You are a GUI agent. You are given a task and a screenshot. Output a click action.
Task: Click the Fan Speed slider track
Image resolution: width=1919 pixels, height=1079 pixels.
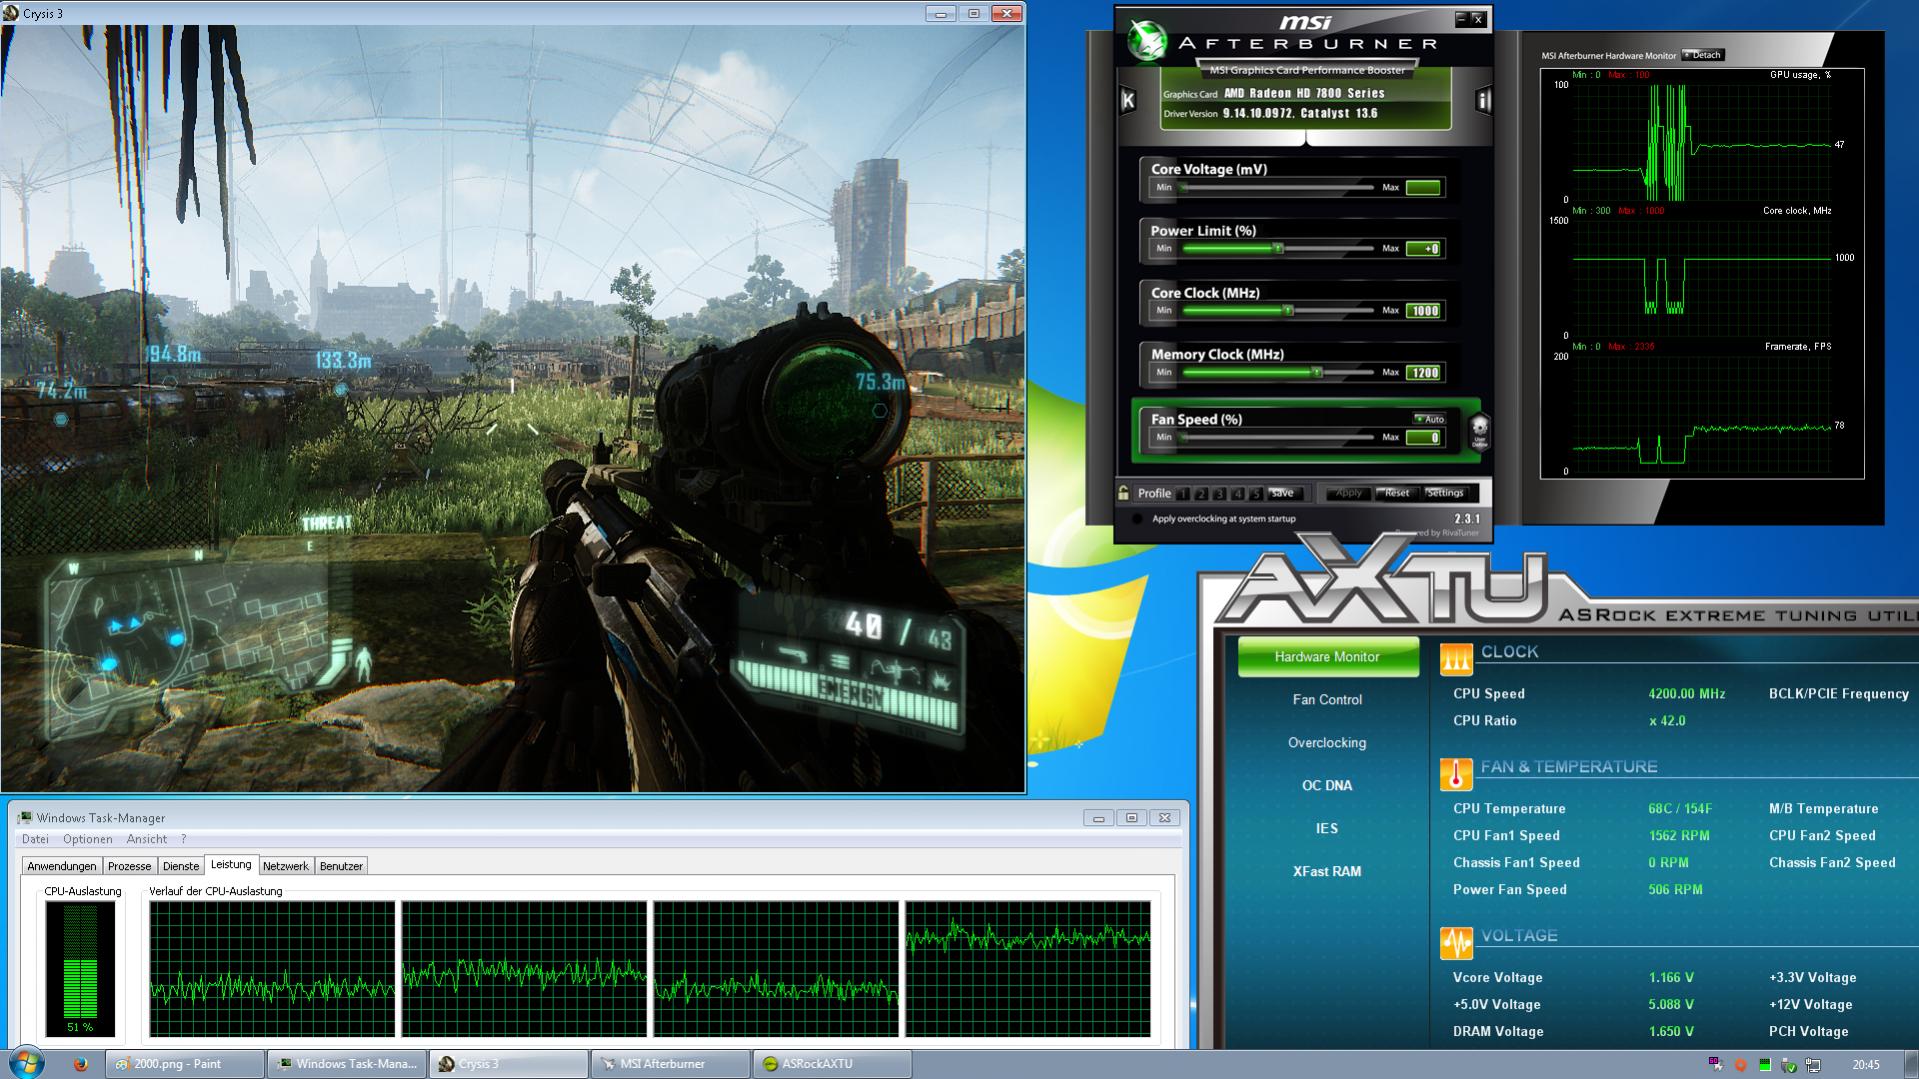tap(1278, 437)
